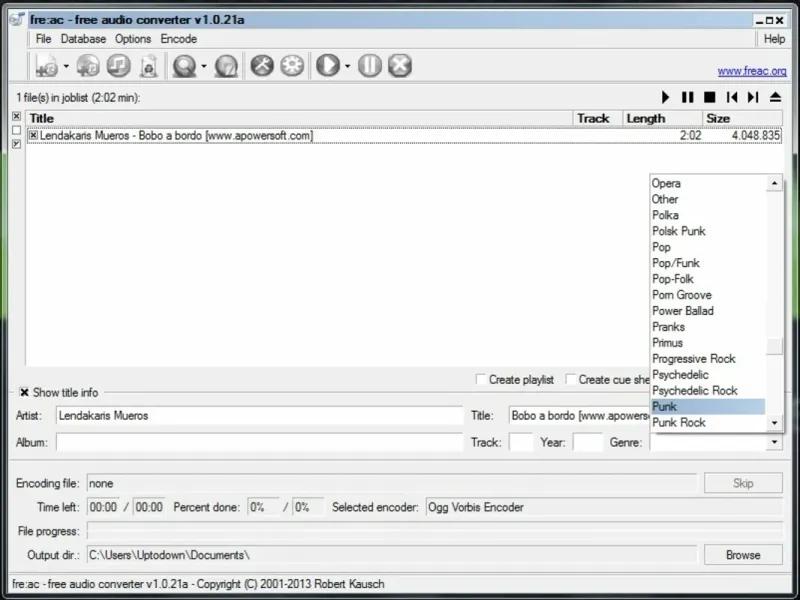Skip to previous track in joblist player
This screenshot has width=800, height=600.
(x=732, y=97)
